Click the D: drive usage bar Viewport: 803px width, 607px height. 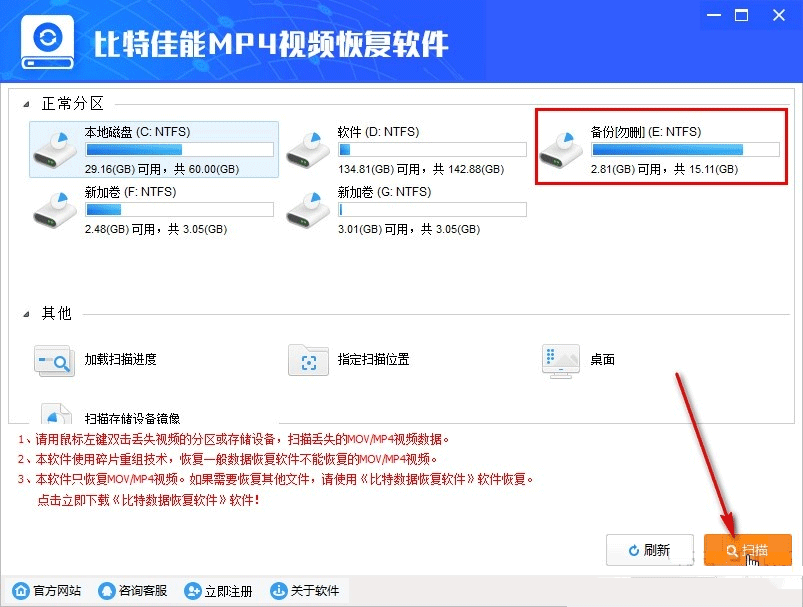(x=432, y=150)
